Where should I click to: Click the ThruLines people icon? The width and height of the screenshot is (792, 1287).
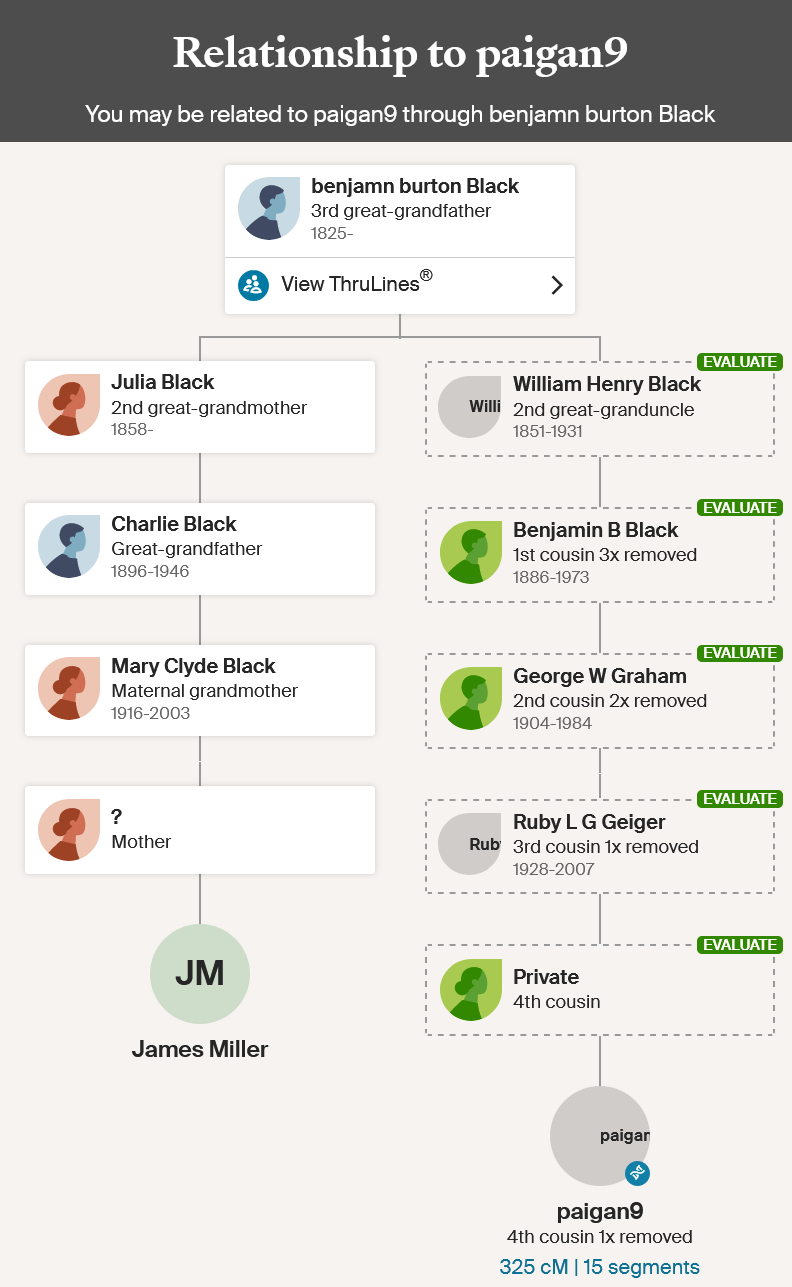pyautogui.click(x=254, y=285)
